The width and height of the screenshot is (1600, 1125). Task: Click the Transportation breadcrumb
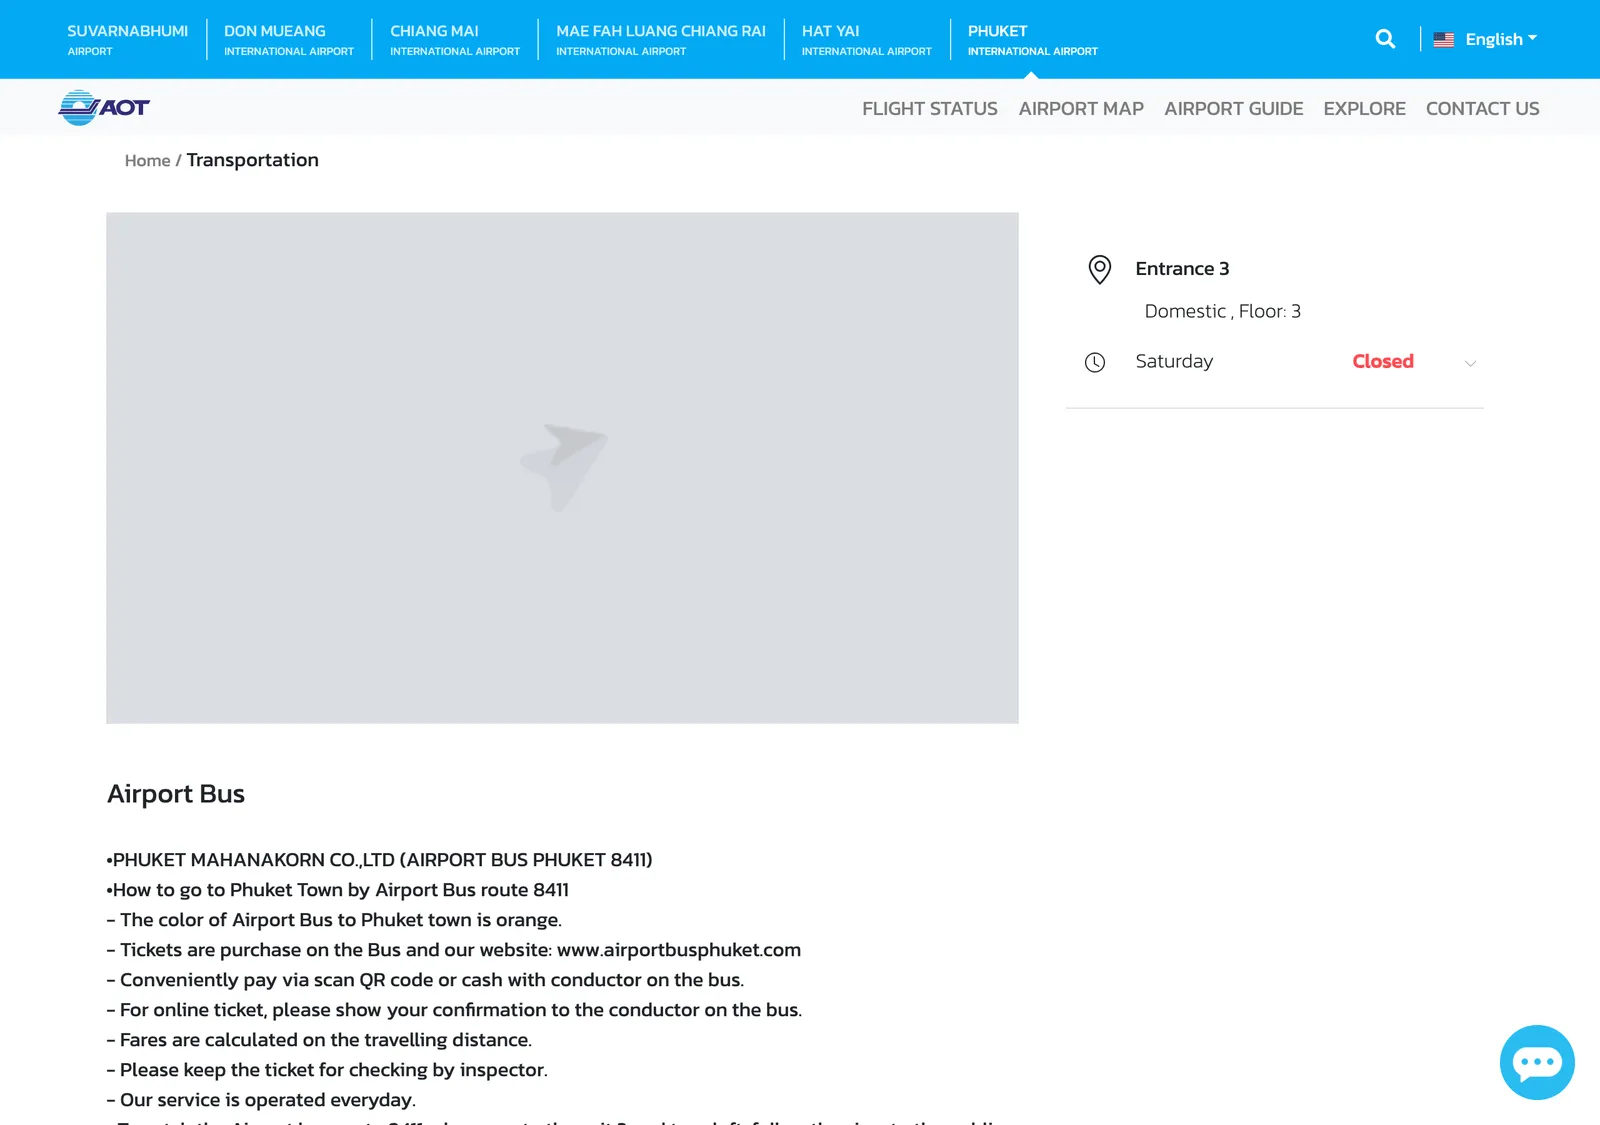pos(252,160)
